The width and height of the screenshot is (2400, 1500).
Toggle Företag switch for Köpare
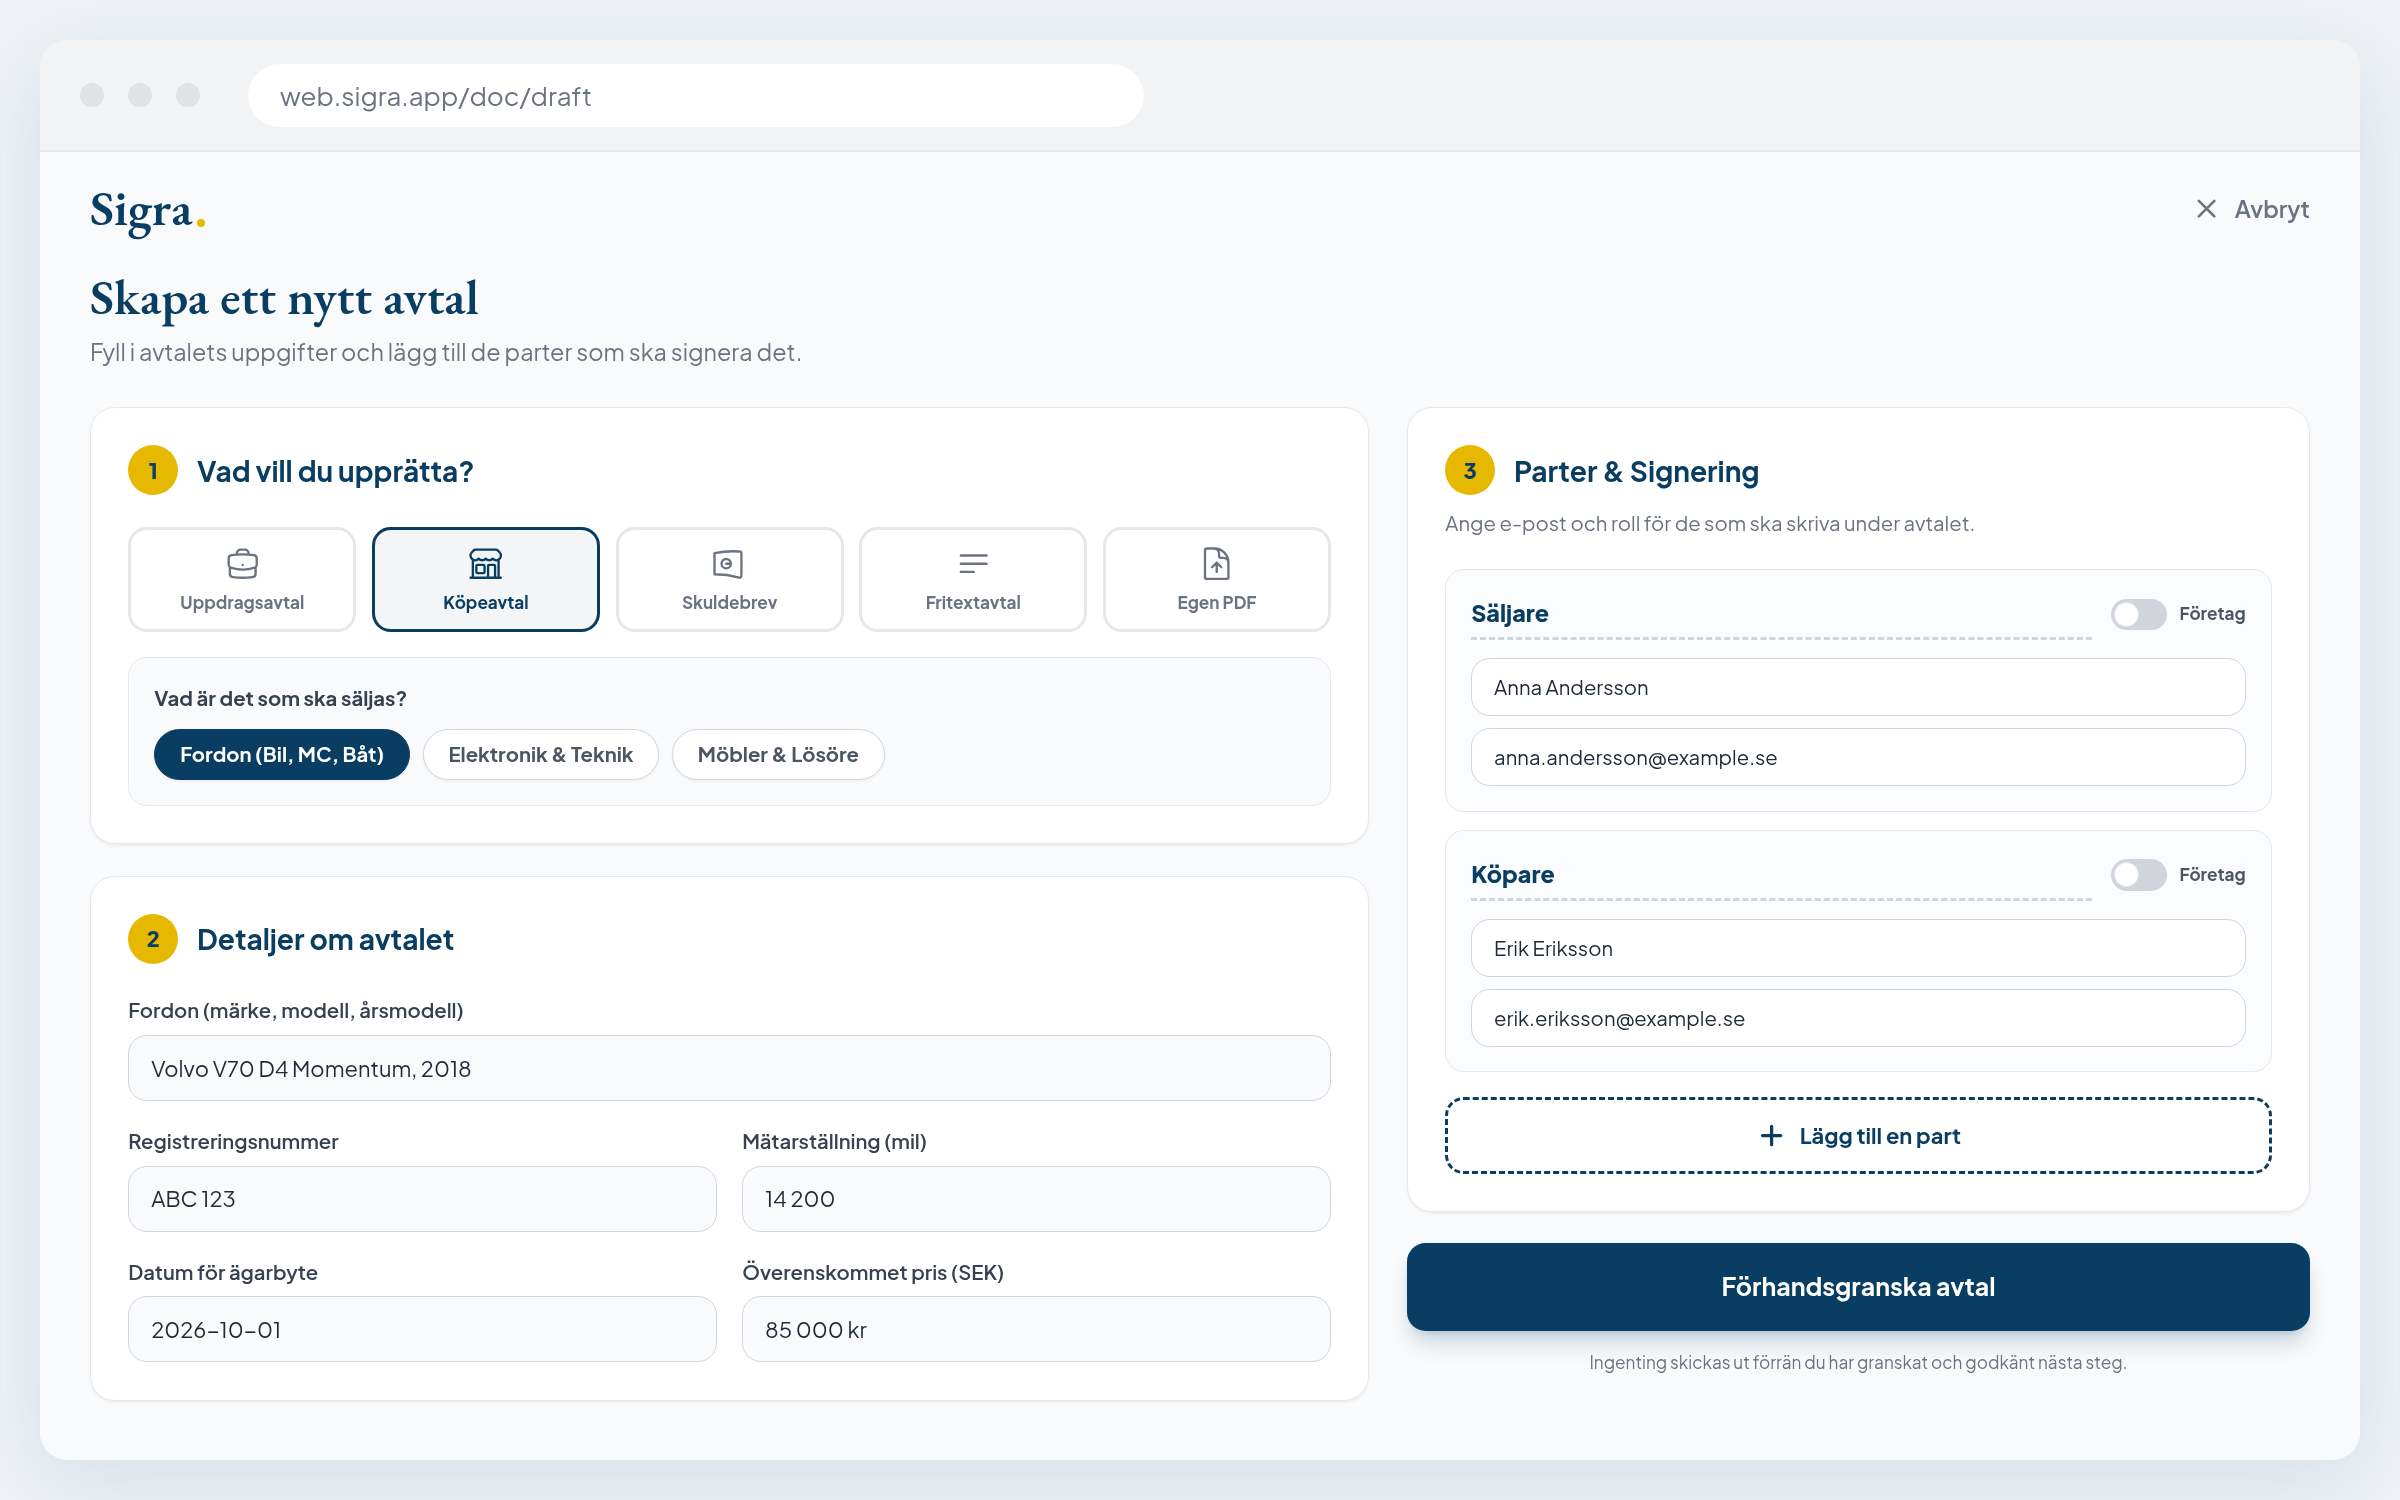point(2138,875)
